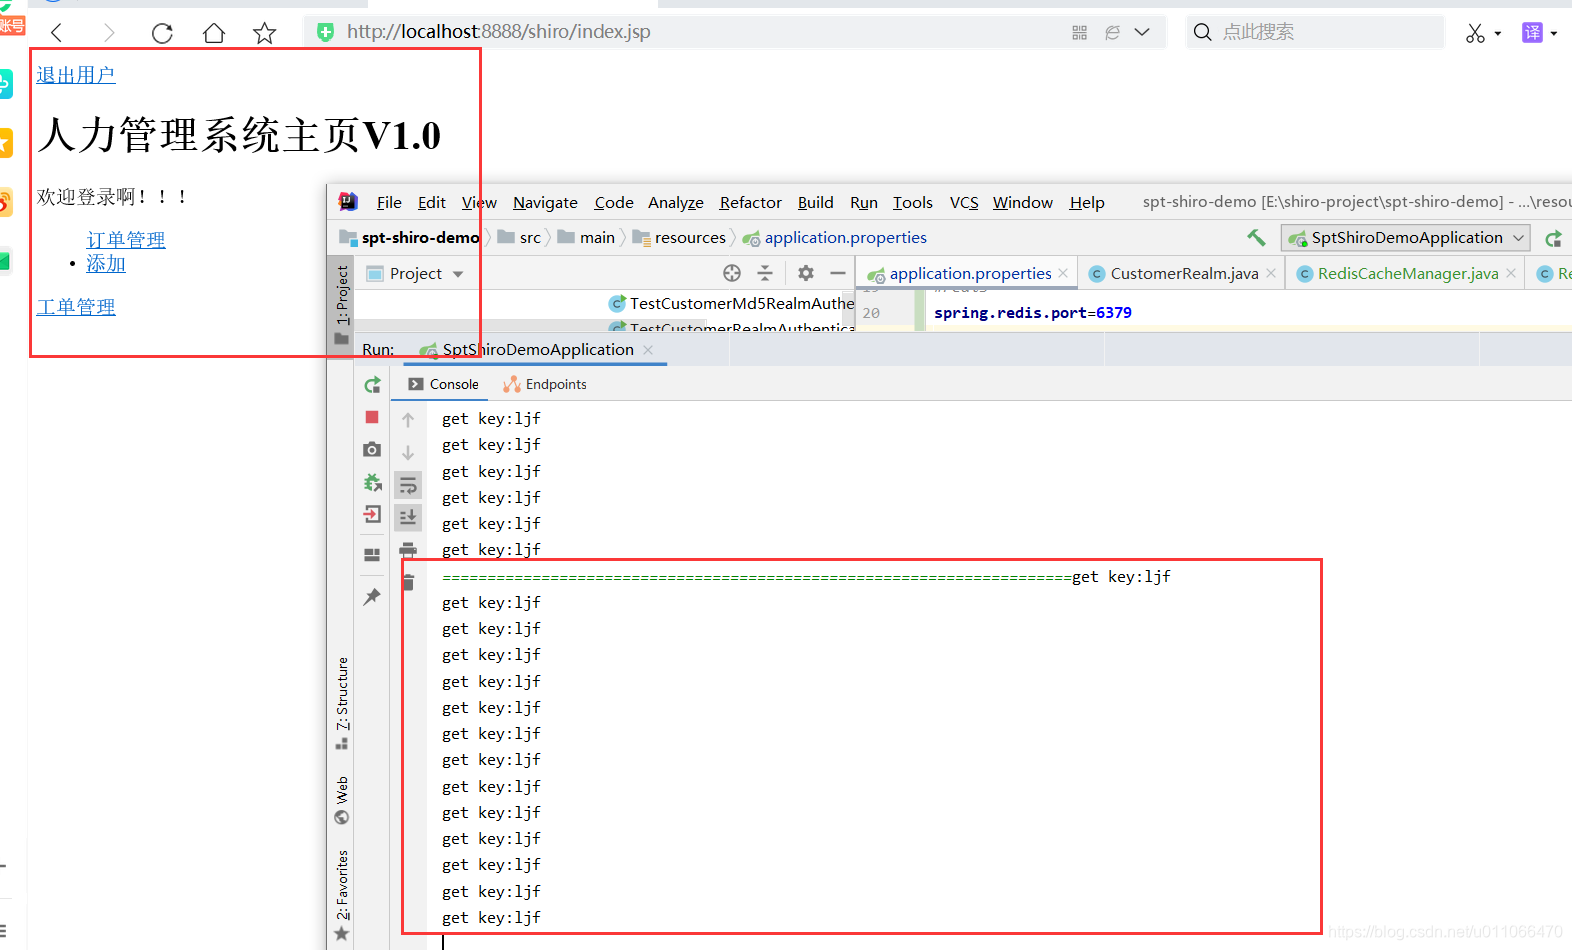Close the SptShiroDemoApplication Run tab
This screenshot has height=950, width=1572.
[x=648, y=349]
